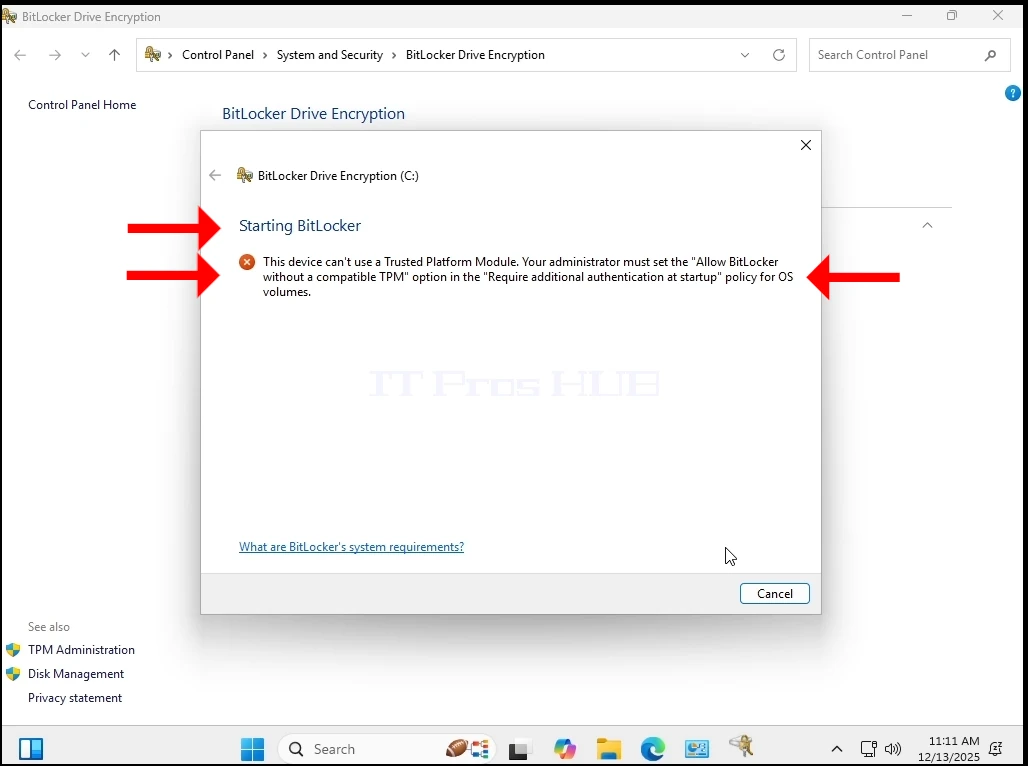Open address bar history dropdown
1028x766 pixels.
(x=745, y=55)
